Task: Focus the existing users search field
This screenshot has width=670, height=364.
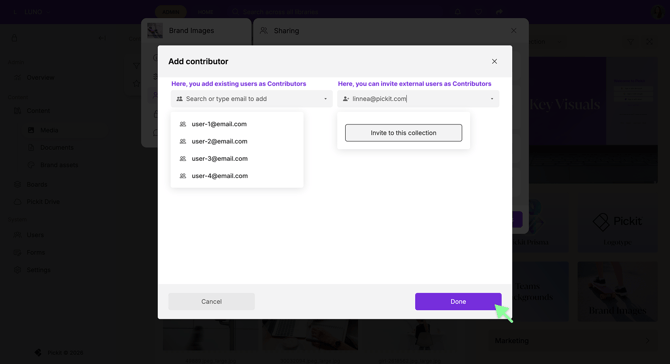Action: (x=251, y=99)
